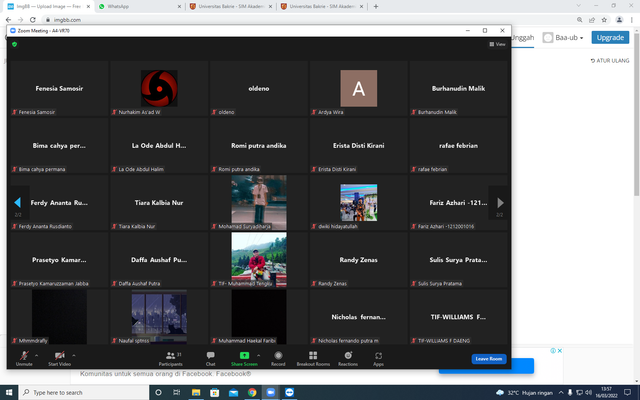640x400 pixels.
Task: Go to previous gallery page arrow
Action: (x=18, y=202)
